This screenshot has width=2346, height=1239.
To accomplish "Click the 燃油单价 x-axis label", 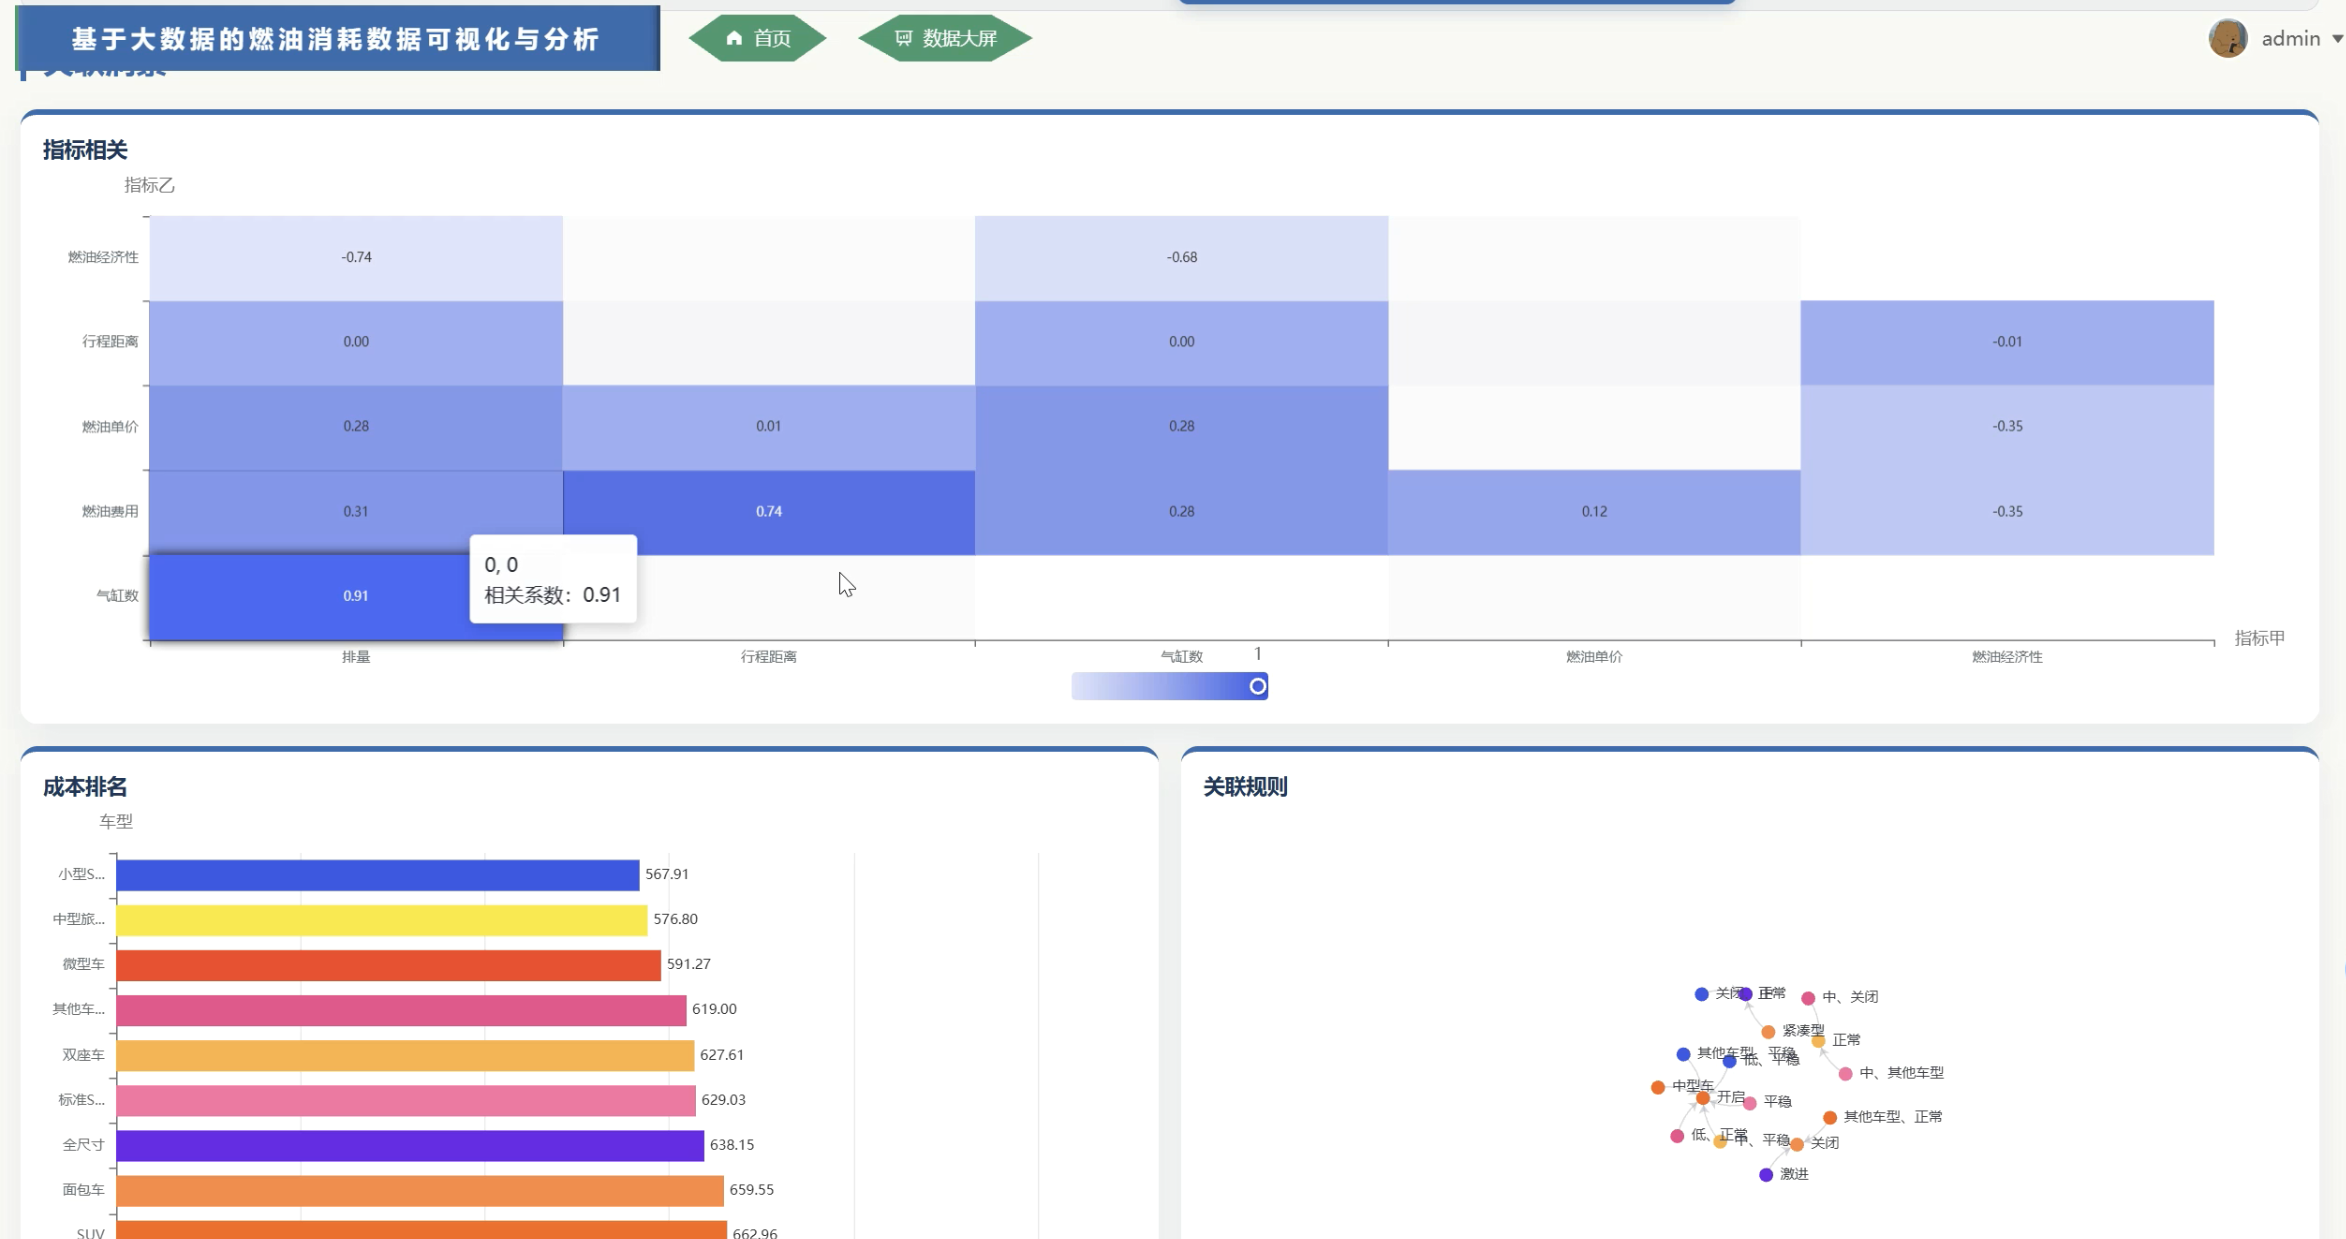I will 1594,657.
